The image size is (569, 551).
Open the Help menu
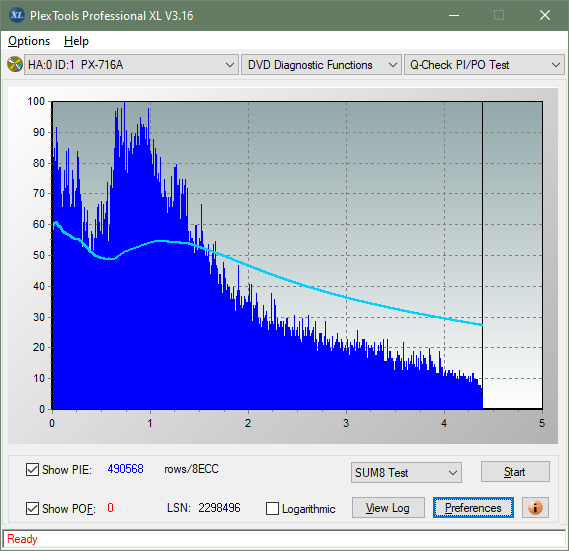click(x=76, y=41)
